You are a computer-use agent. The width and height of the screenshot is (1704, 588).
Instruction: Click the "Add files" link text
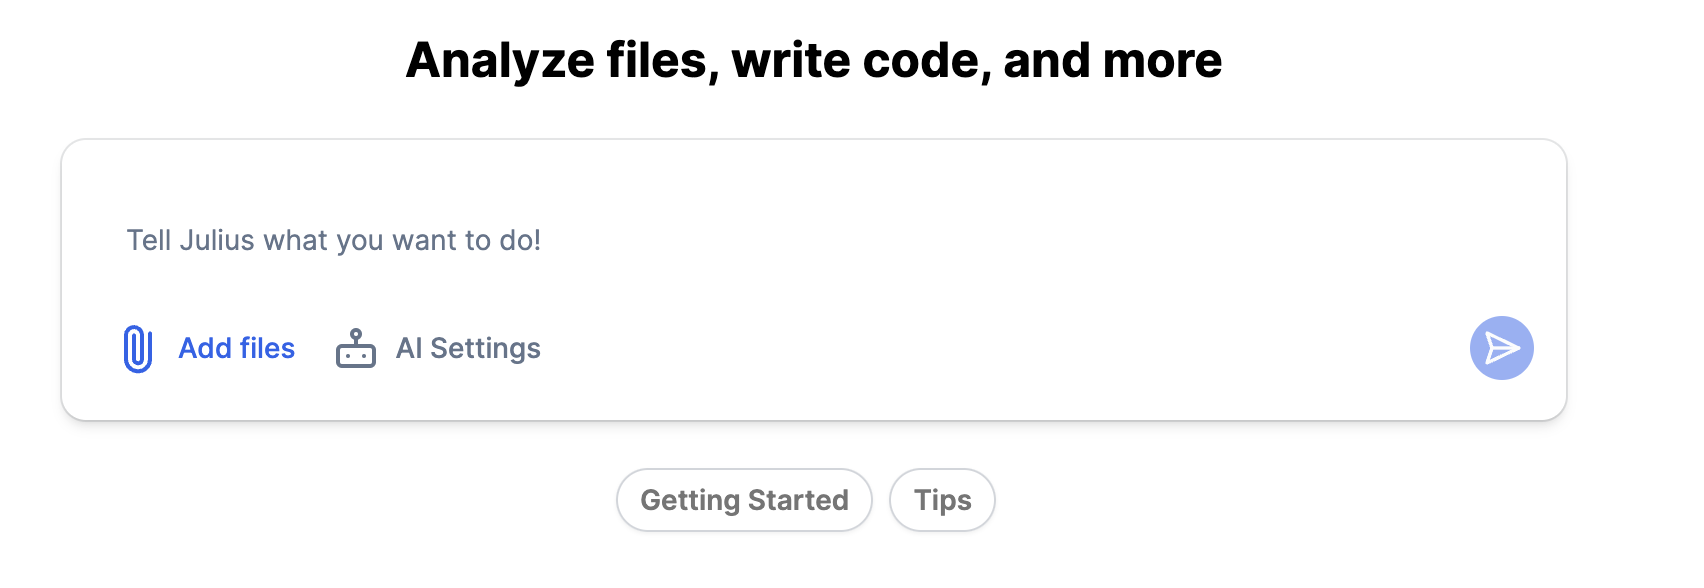236,348
